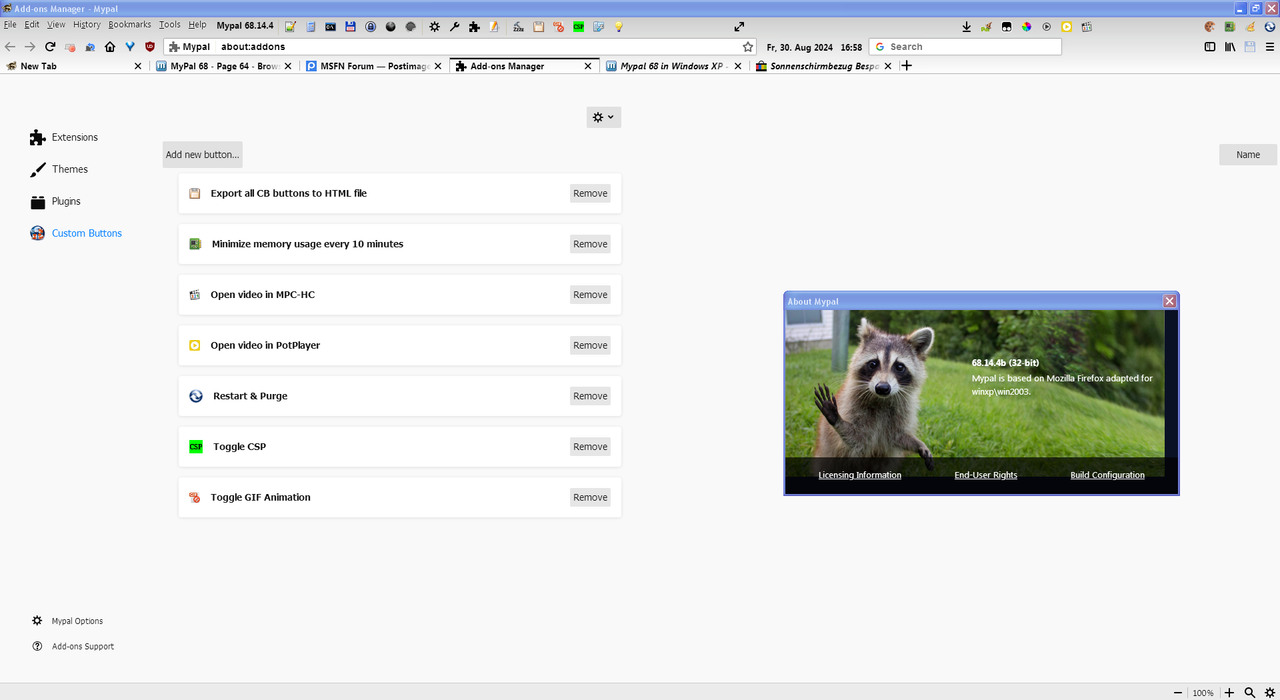Reload the current page
This screenshot has width=1280, height=700.
click(50, 47)
